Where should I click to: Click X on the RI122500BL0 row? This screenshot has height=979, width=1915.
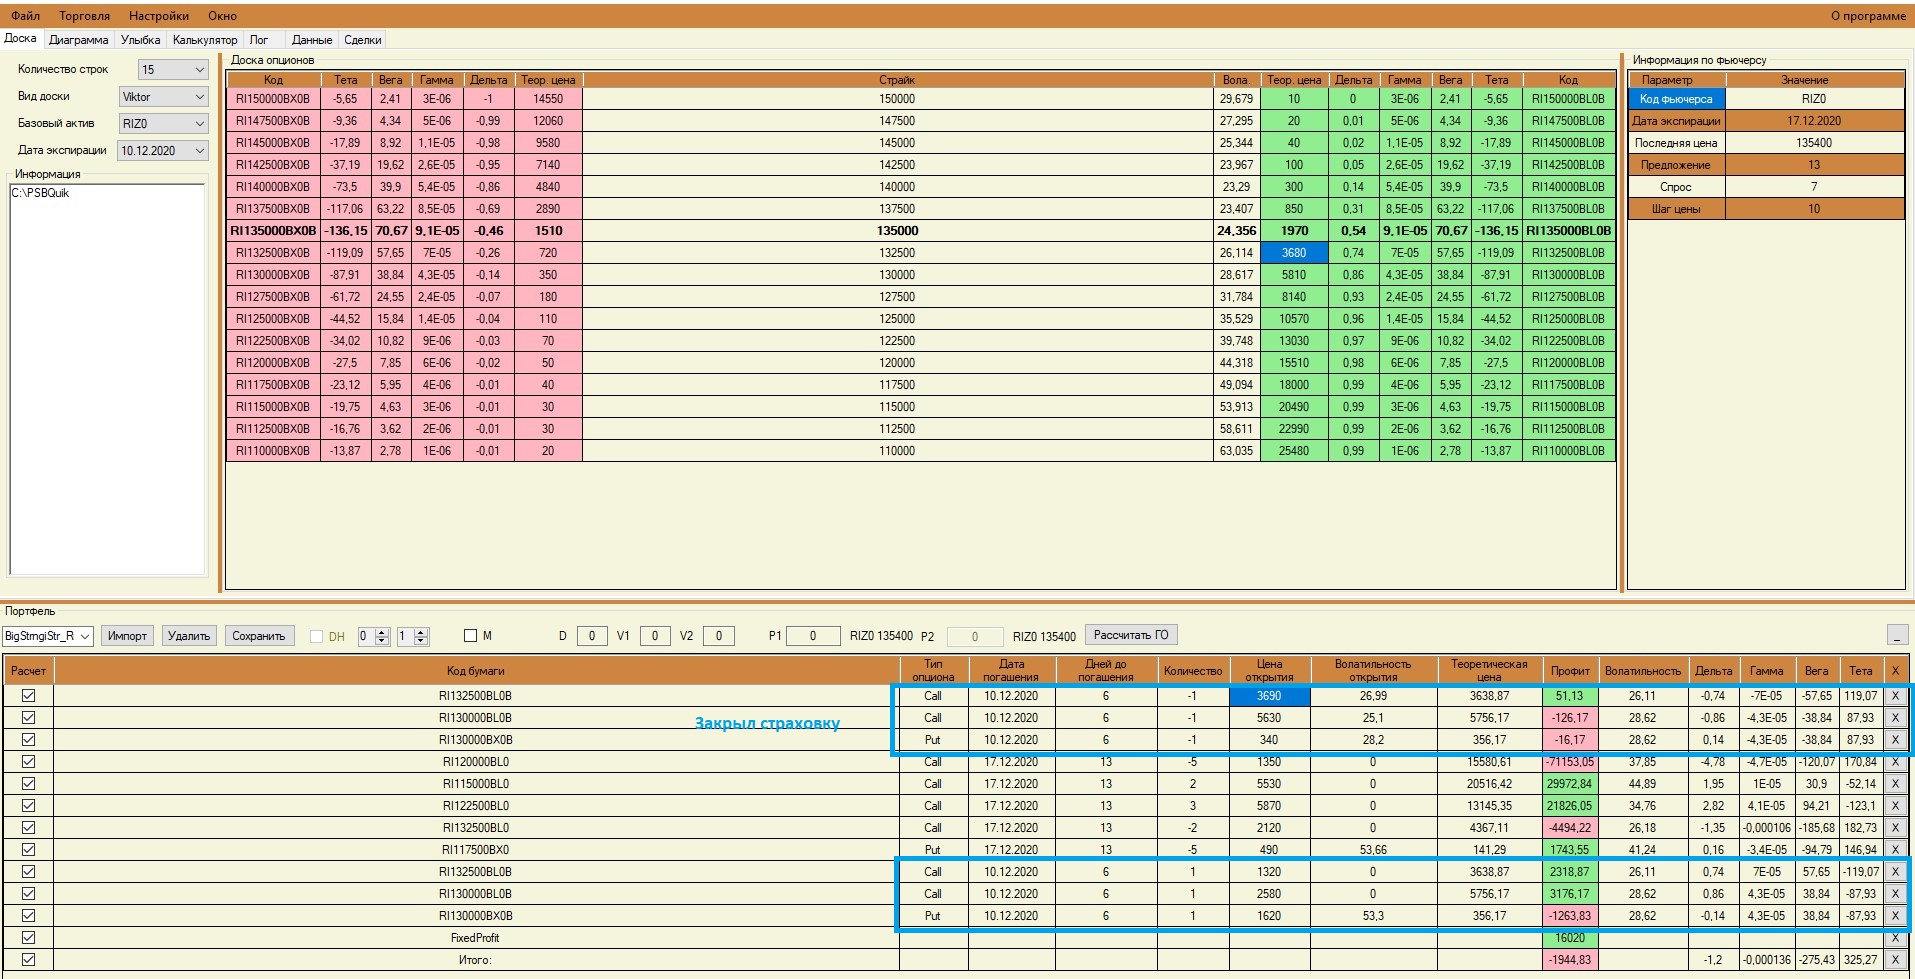coord(1895,806)
